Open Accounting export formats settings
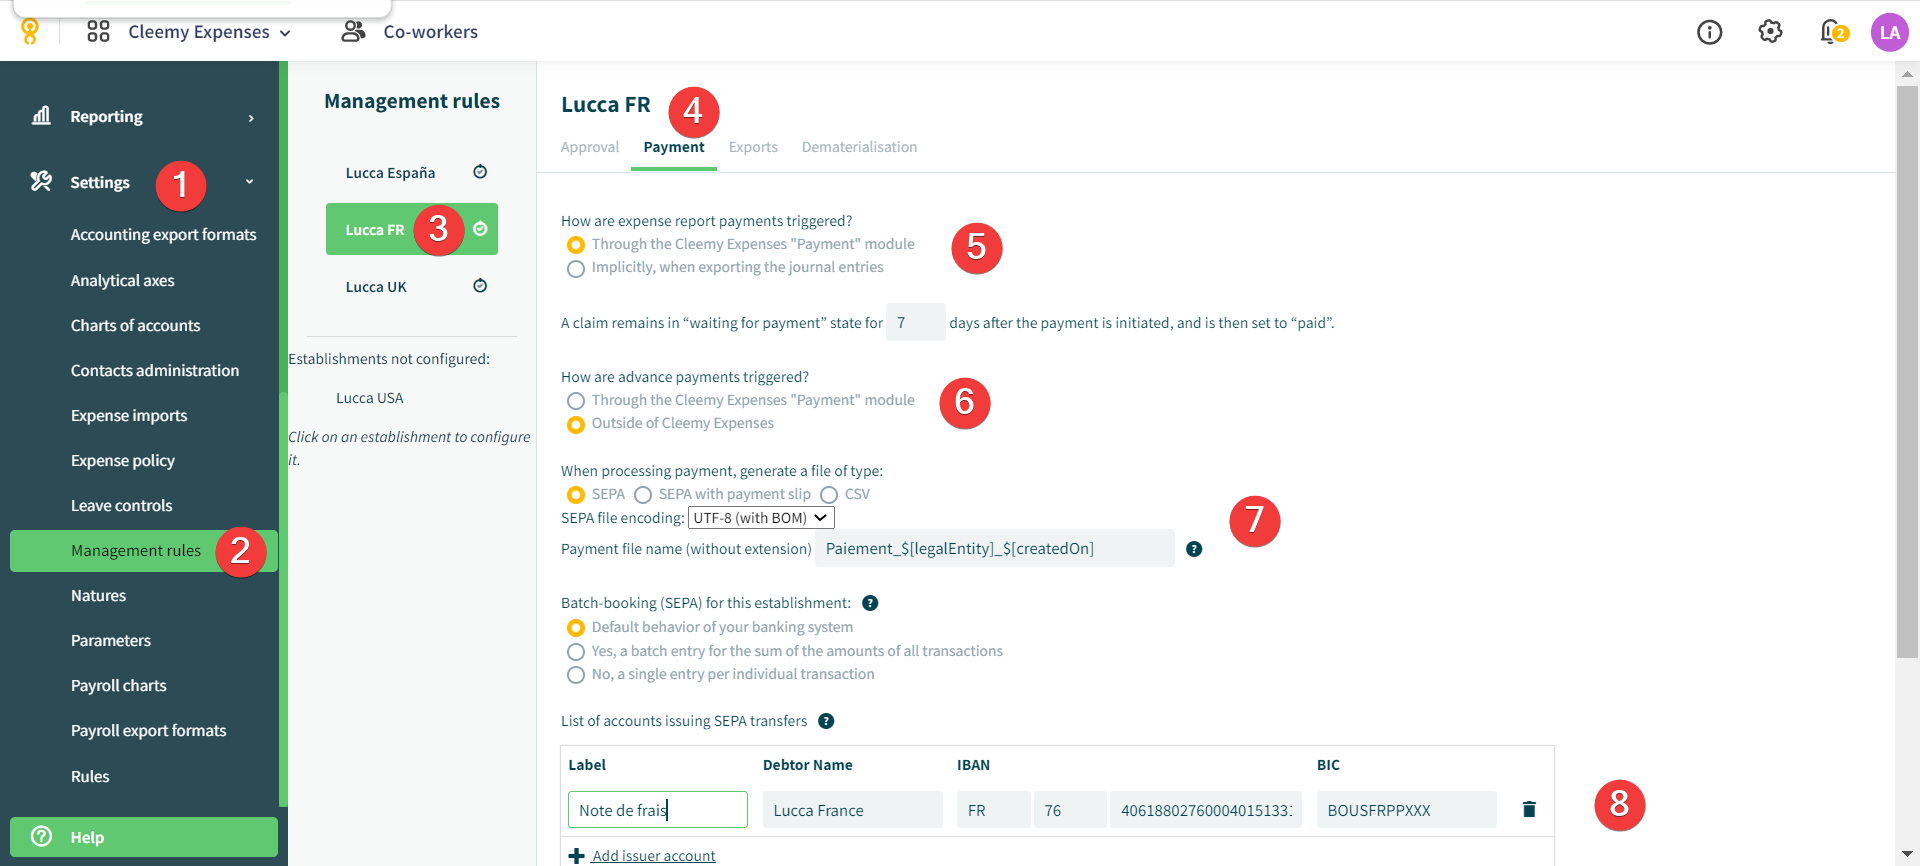The width and height of the screenshot is (1920, 866). coord(164,235)
